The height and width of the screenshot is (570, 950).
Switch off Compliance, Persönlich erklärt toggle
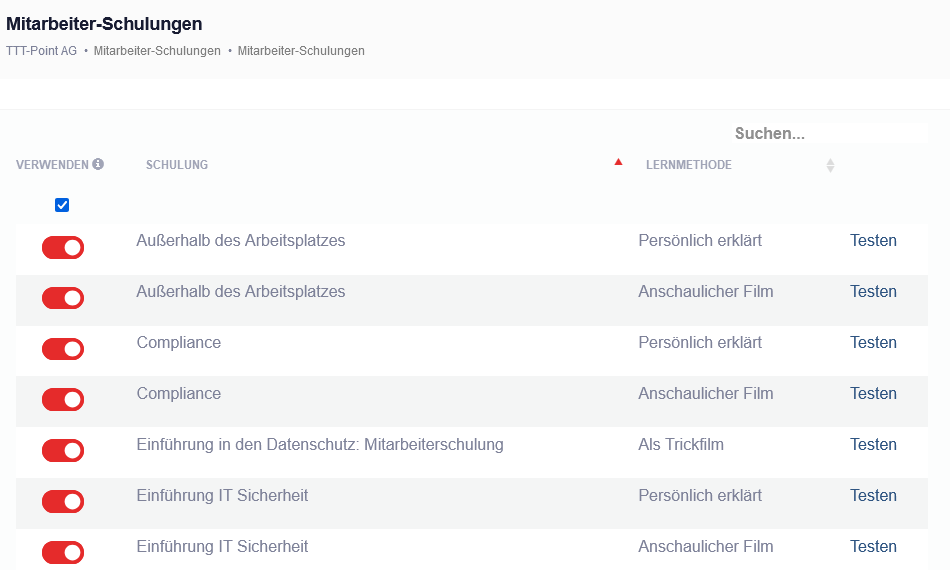tap(63, 349)
